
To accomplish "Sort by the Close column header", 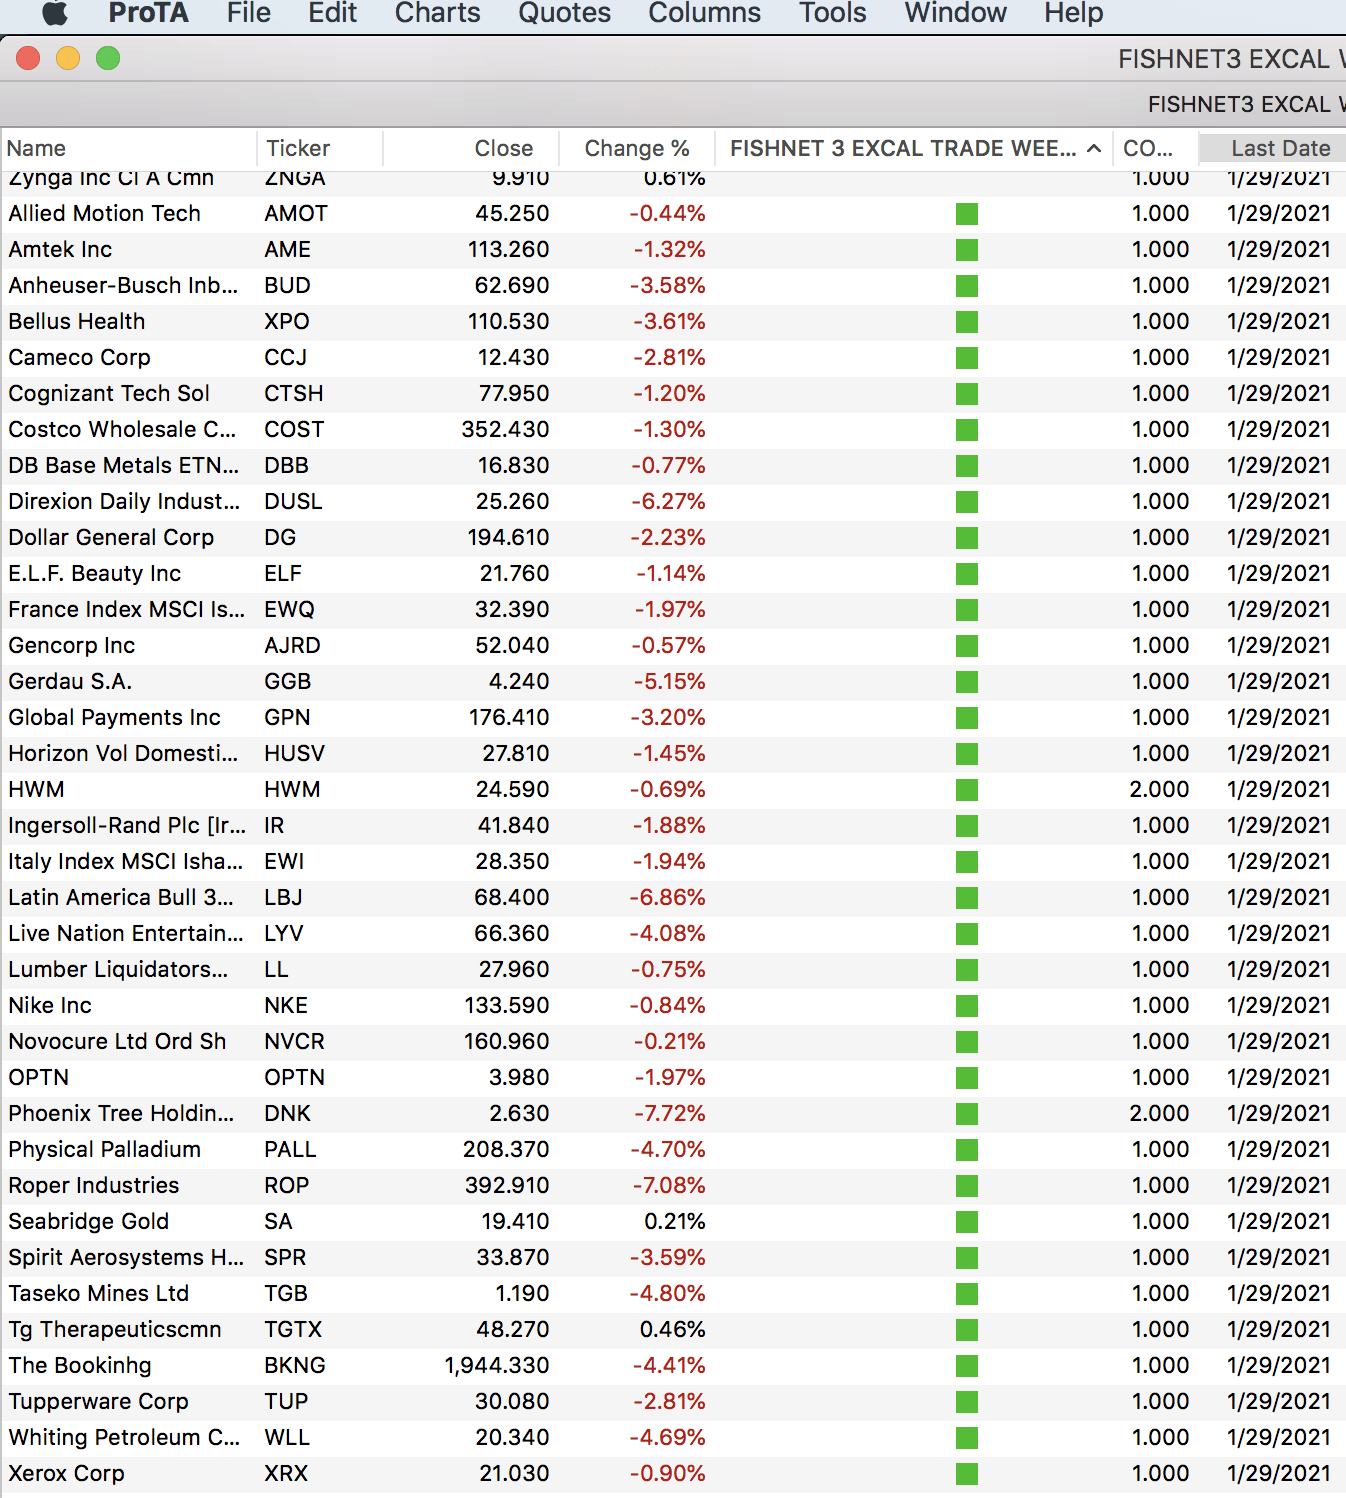I will pos(470,149).
